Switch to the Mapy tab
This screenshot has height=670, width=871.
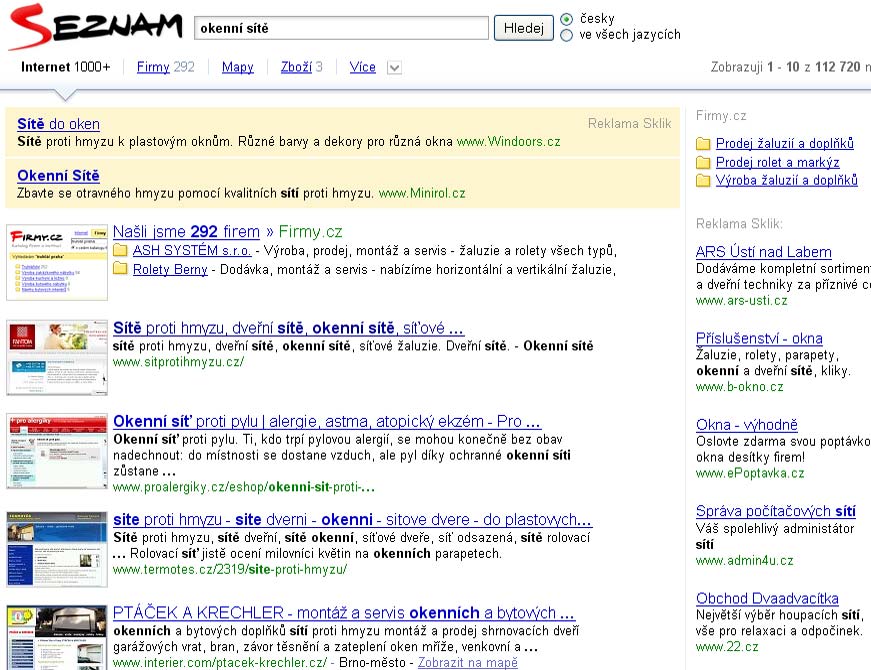[237, 67]
